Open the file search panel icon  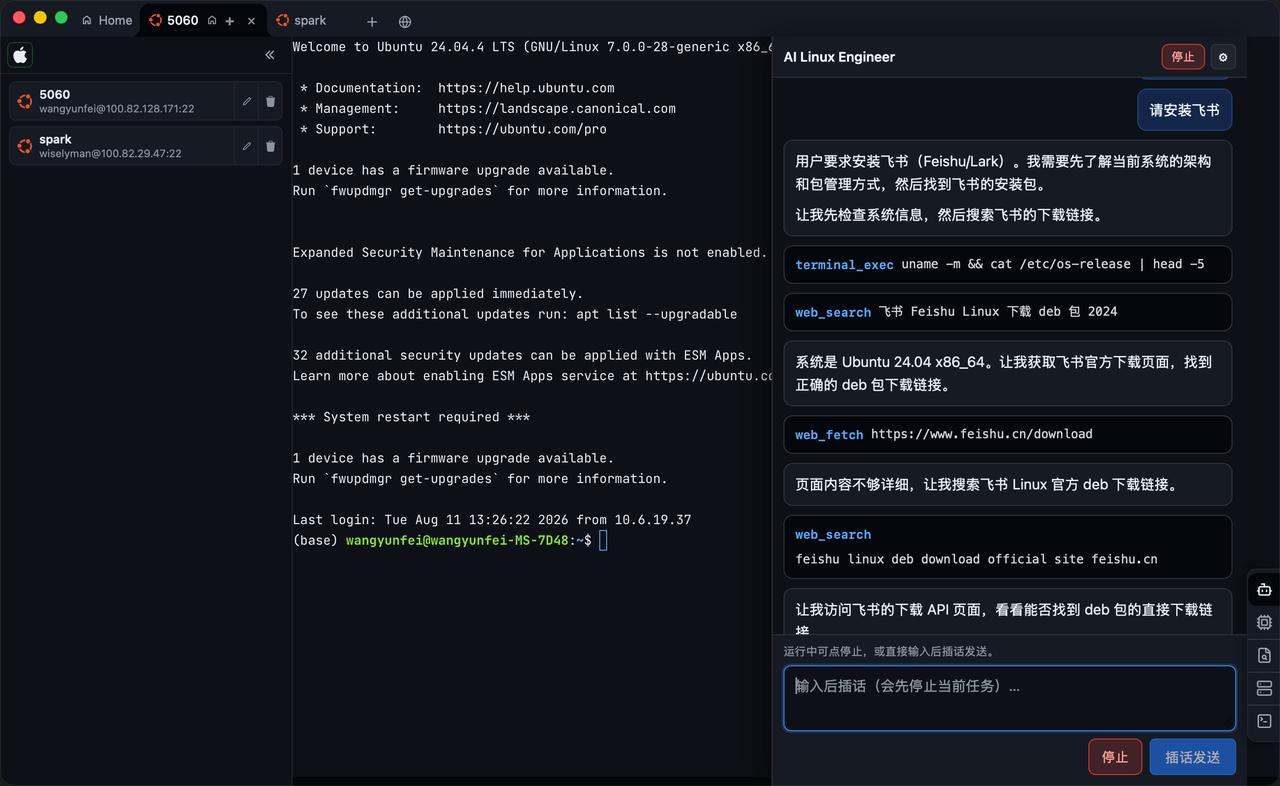(1264, 655)
